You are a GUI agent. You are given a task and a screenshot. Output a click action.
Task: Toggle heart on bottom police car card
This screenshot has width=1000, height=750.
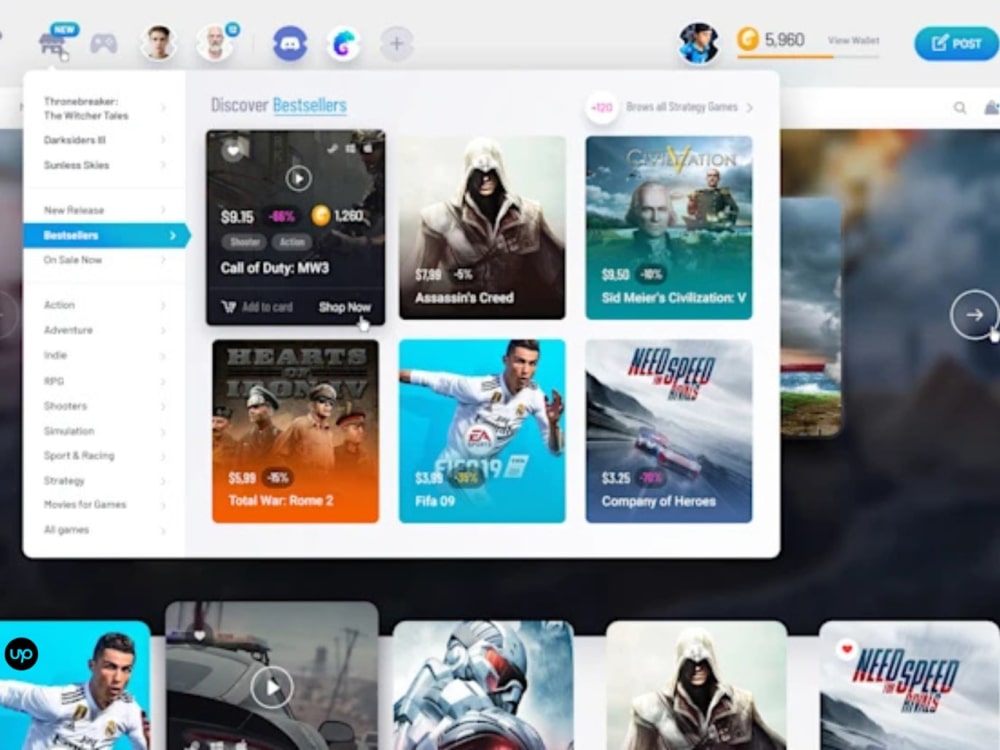(200, 635)
